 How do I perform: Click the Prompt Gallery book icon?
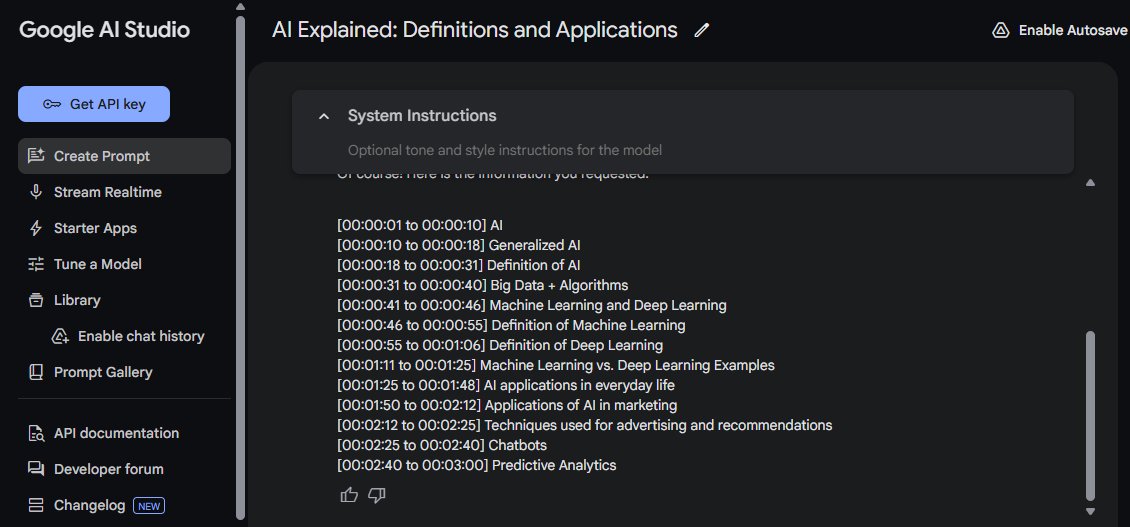[36, 372]
